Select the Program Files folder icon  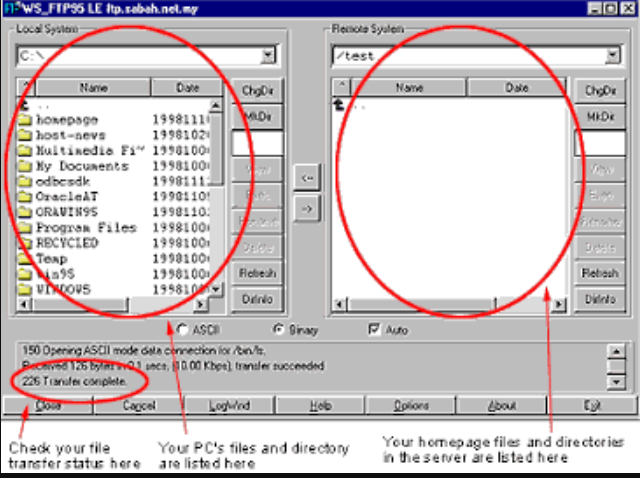pyautogui.click(x=25, y=227)
